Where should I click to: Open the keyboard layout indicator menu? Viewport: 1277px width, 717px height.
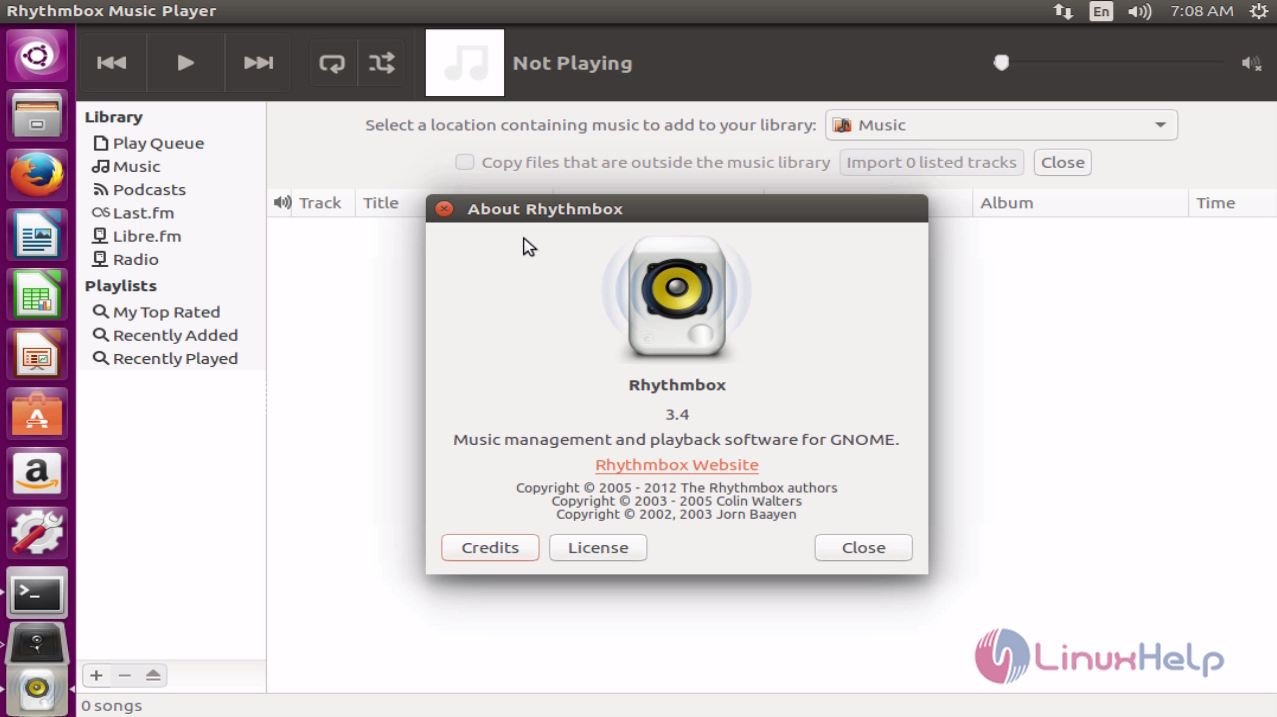pyautogui.click(x=1100, y=11)
